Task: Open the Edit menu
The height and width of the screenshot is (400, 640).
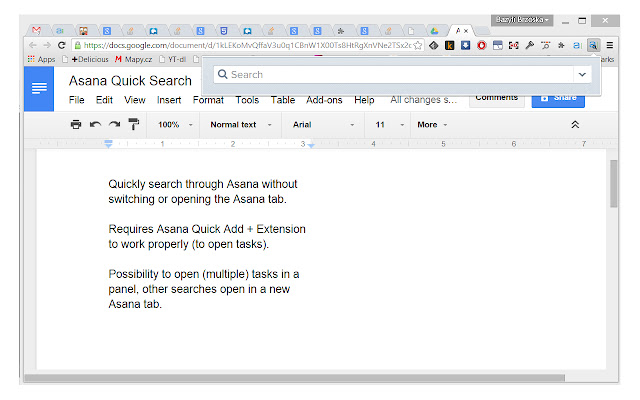Action: (104, 100)
